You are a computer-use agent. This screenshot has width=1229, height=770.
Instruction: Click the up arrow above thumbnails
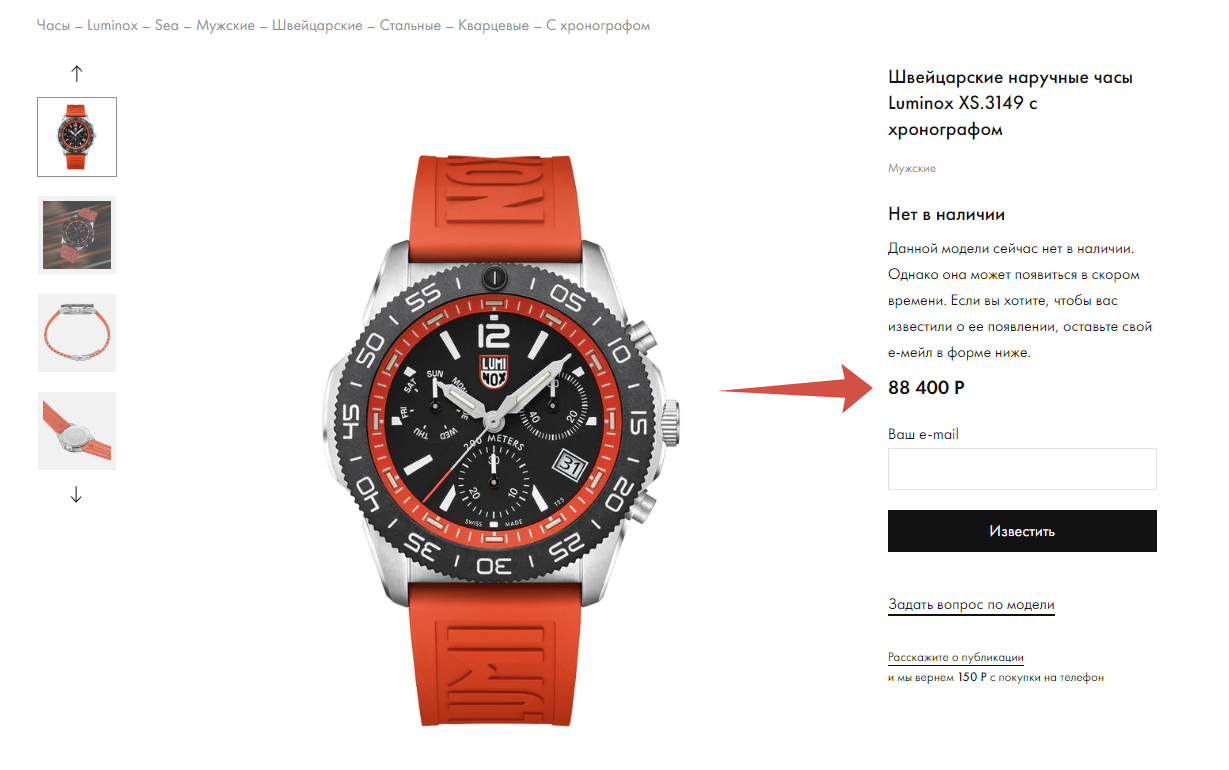click(x=77, y=73)
